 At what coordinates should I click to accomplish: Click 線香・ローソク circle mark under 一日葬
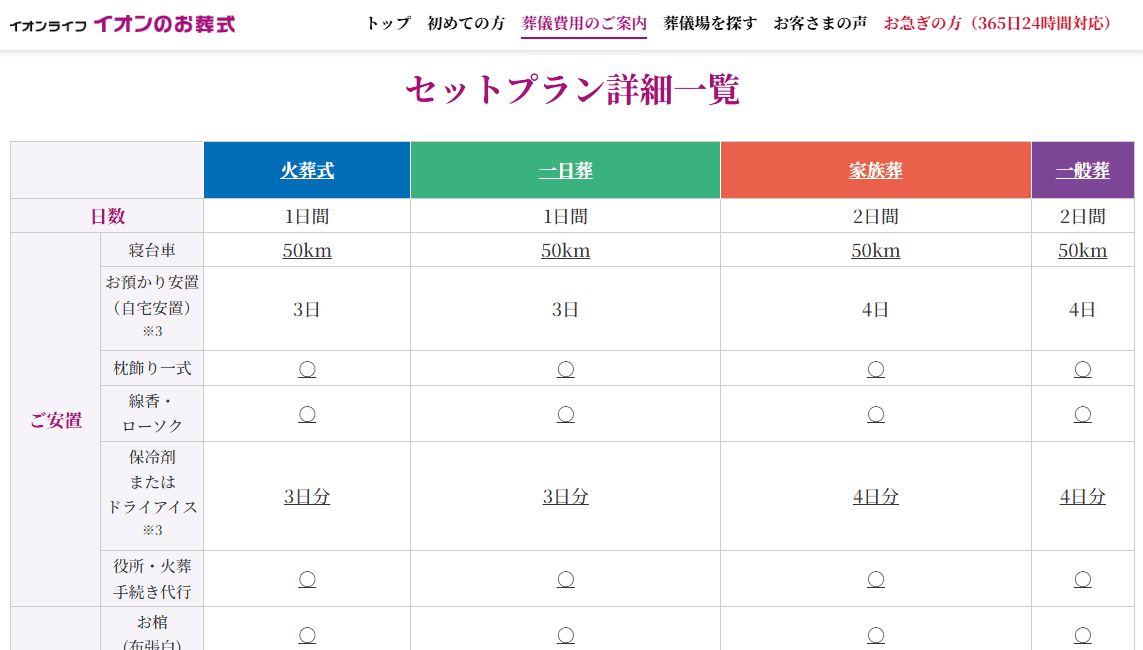[x=565, y=414]
